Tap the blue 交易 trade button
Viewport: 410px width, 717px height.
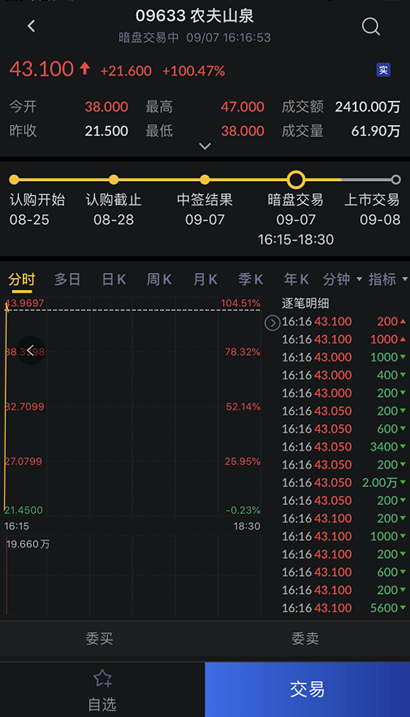tap(308, 690)
